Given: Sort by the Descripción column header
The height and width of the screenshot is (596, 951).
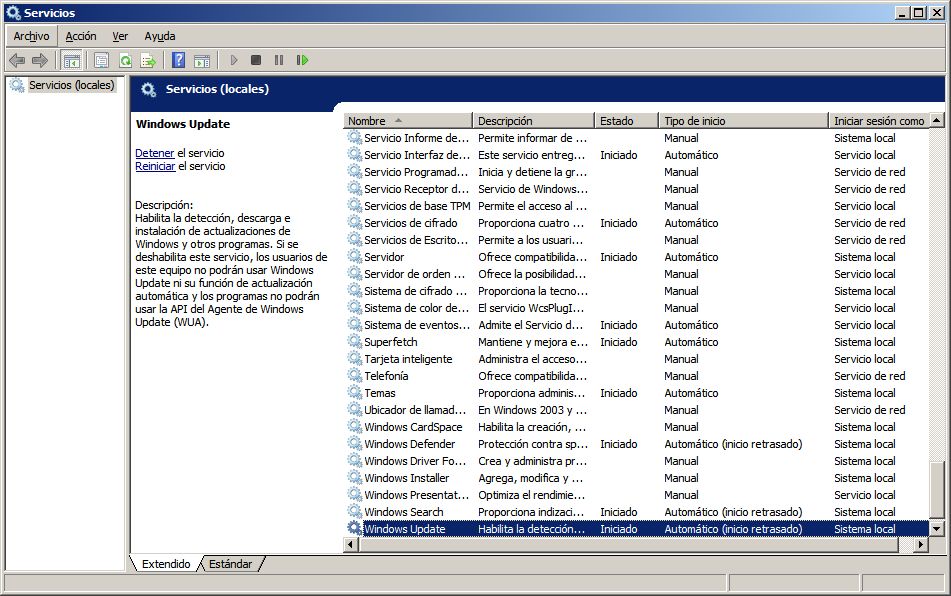Looking at the screenshot, I should click(533, 121).
